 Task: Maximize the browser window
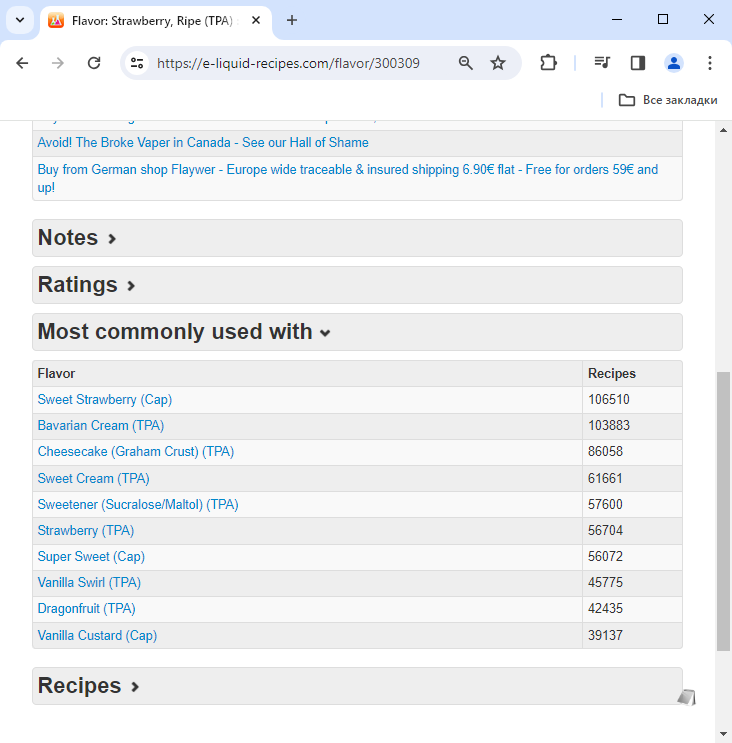[x=663, y=19]
